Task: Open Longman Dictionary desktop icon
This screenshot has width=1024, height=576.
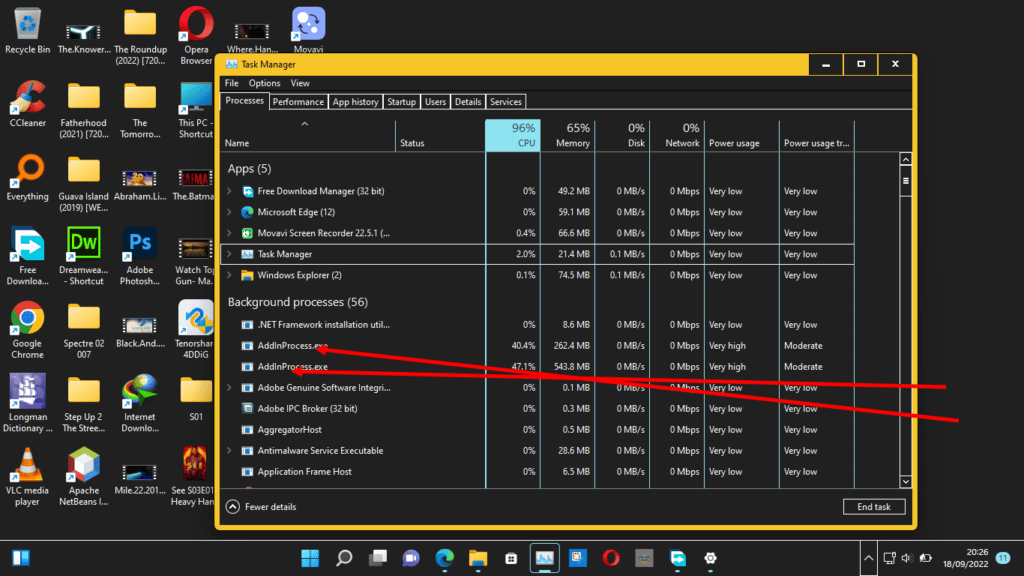Action: 27,404
